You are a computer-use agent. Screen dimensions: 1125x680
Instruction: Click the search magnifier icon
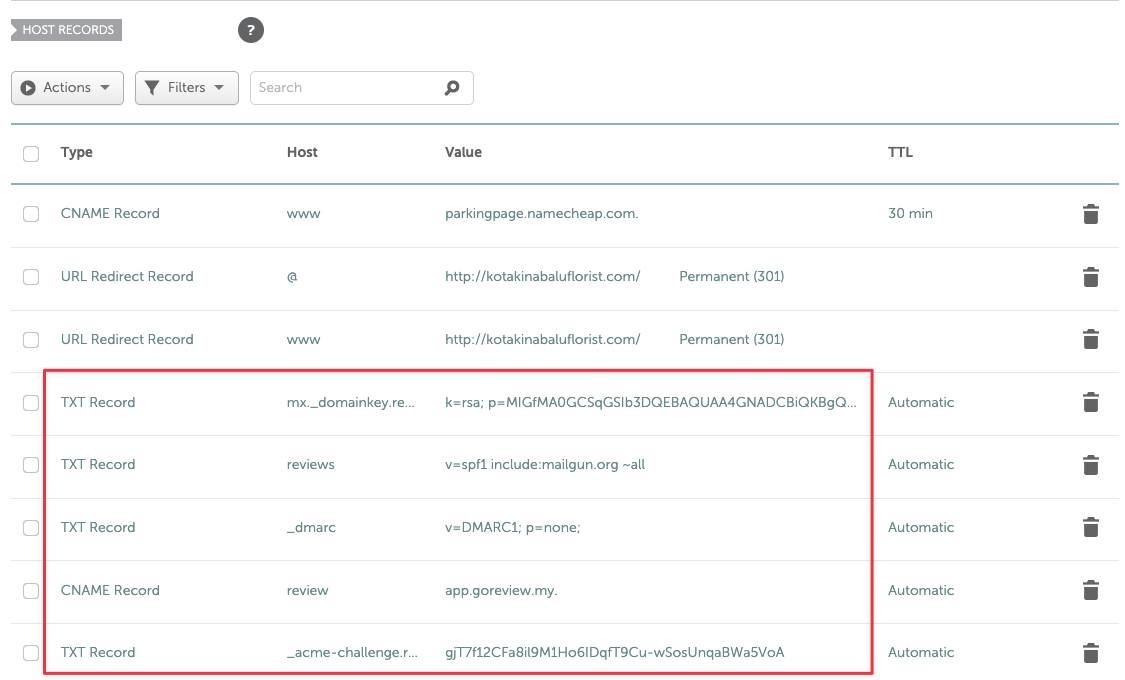pyautogui.click(x=452, y=88)
